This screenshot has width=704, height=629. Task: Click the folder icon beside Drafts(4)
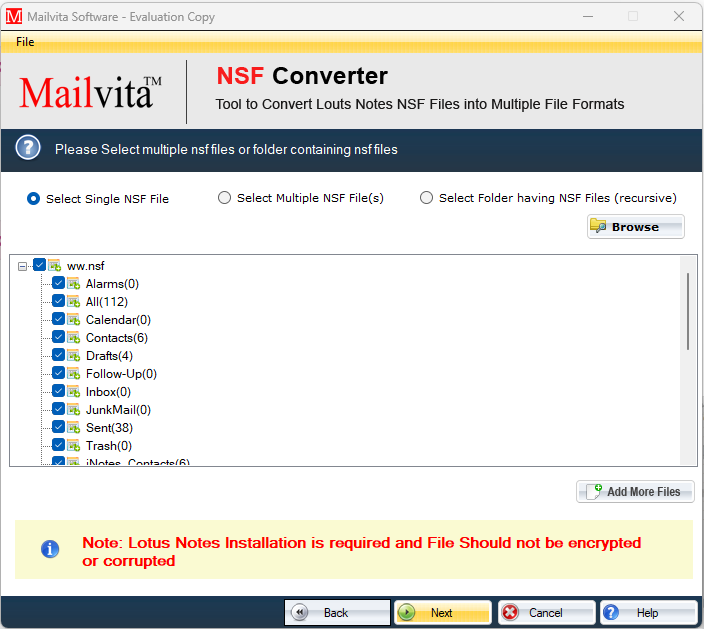(x=74, y=355)
